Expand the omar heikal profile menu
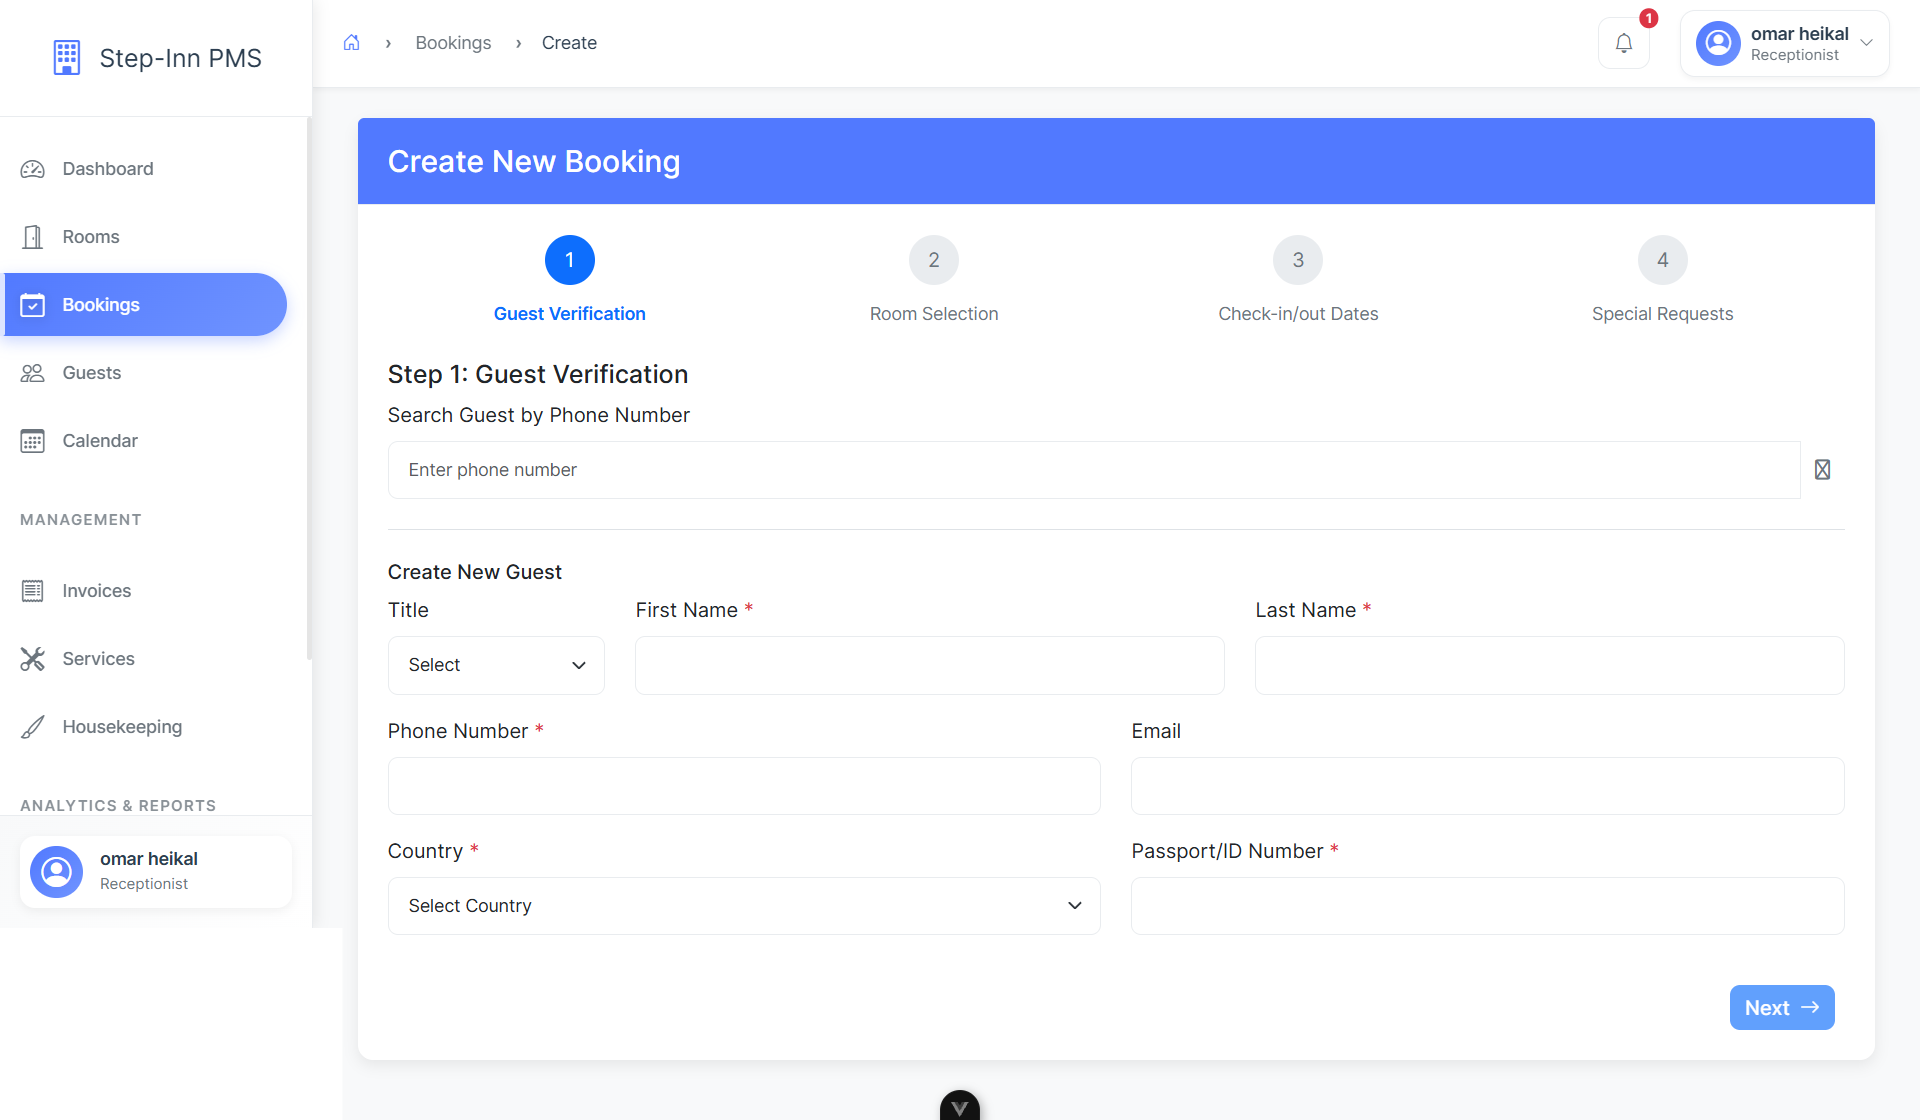1920x1120 pixels. pos(1868,43)
